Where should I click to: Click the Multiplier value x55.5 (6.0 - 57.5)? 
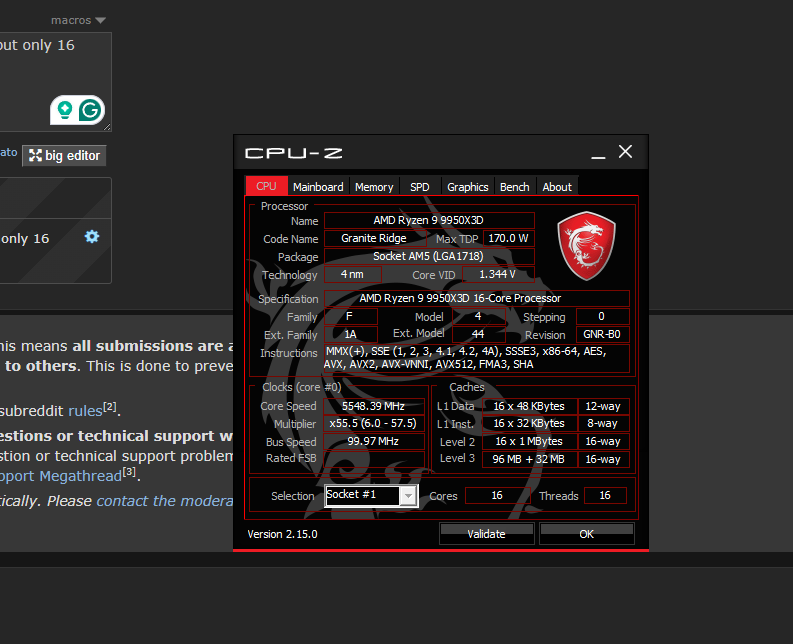coord(374,423)
